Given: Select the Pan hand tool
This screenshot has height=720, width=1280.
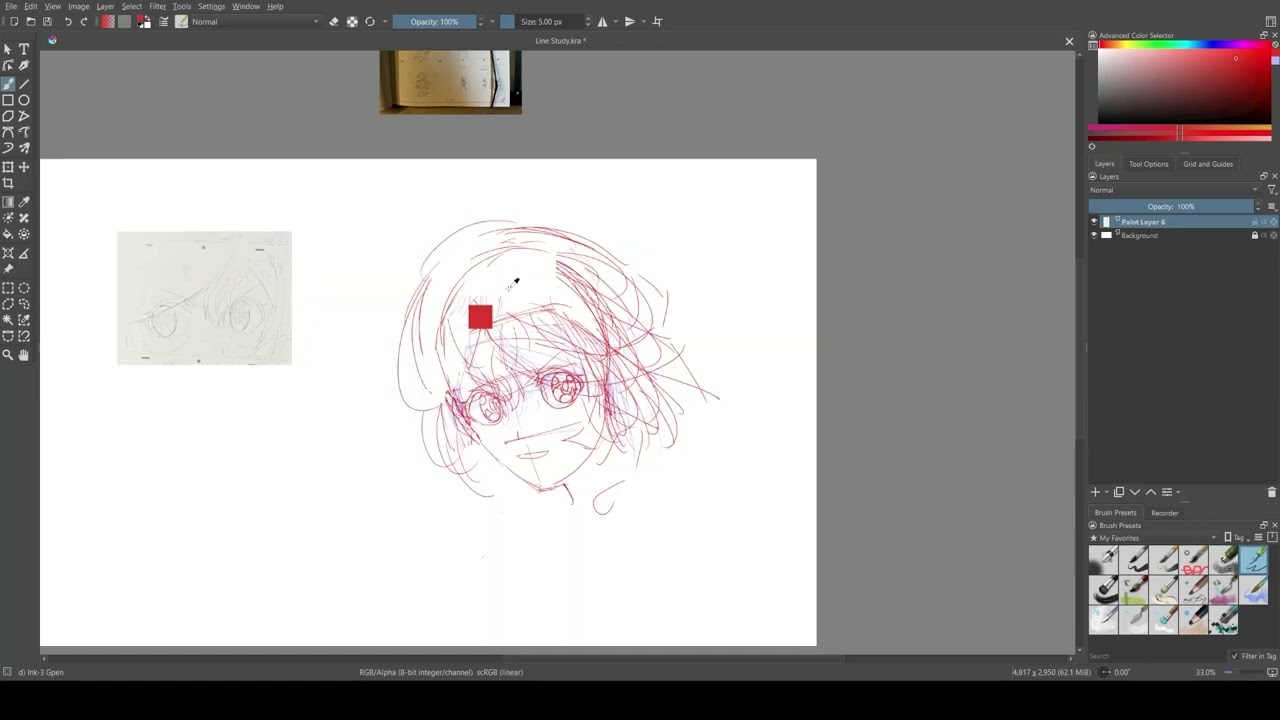Looking at the screenshot, I should point(24,355).
